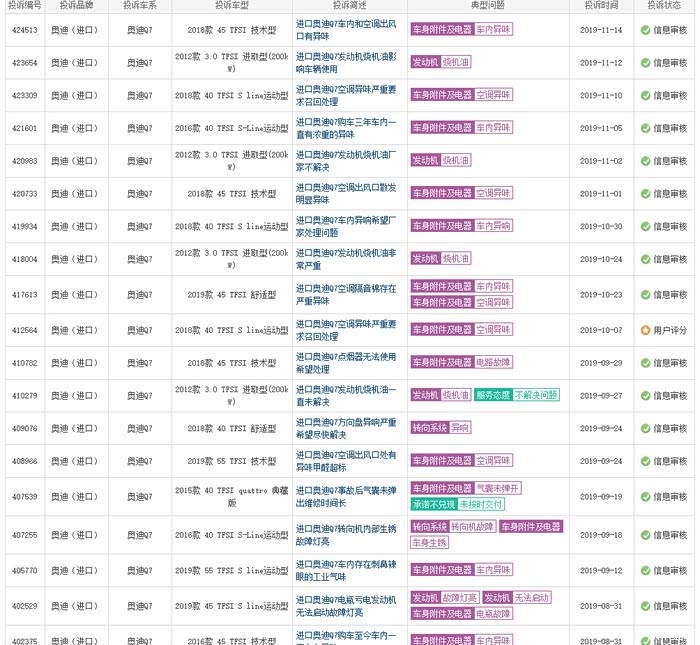Click 转向机故障 tag in row 407255
The width and height of the screenshot is (700, 645).
(472, 526)
